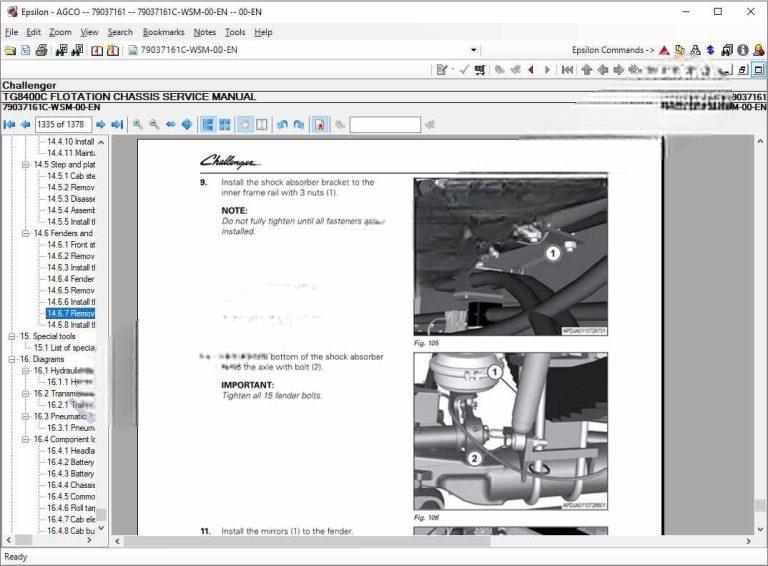Viewport: 768px width, 566px height.
Task: Open the Notes menu
Action: click(x=205, y=32)
